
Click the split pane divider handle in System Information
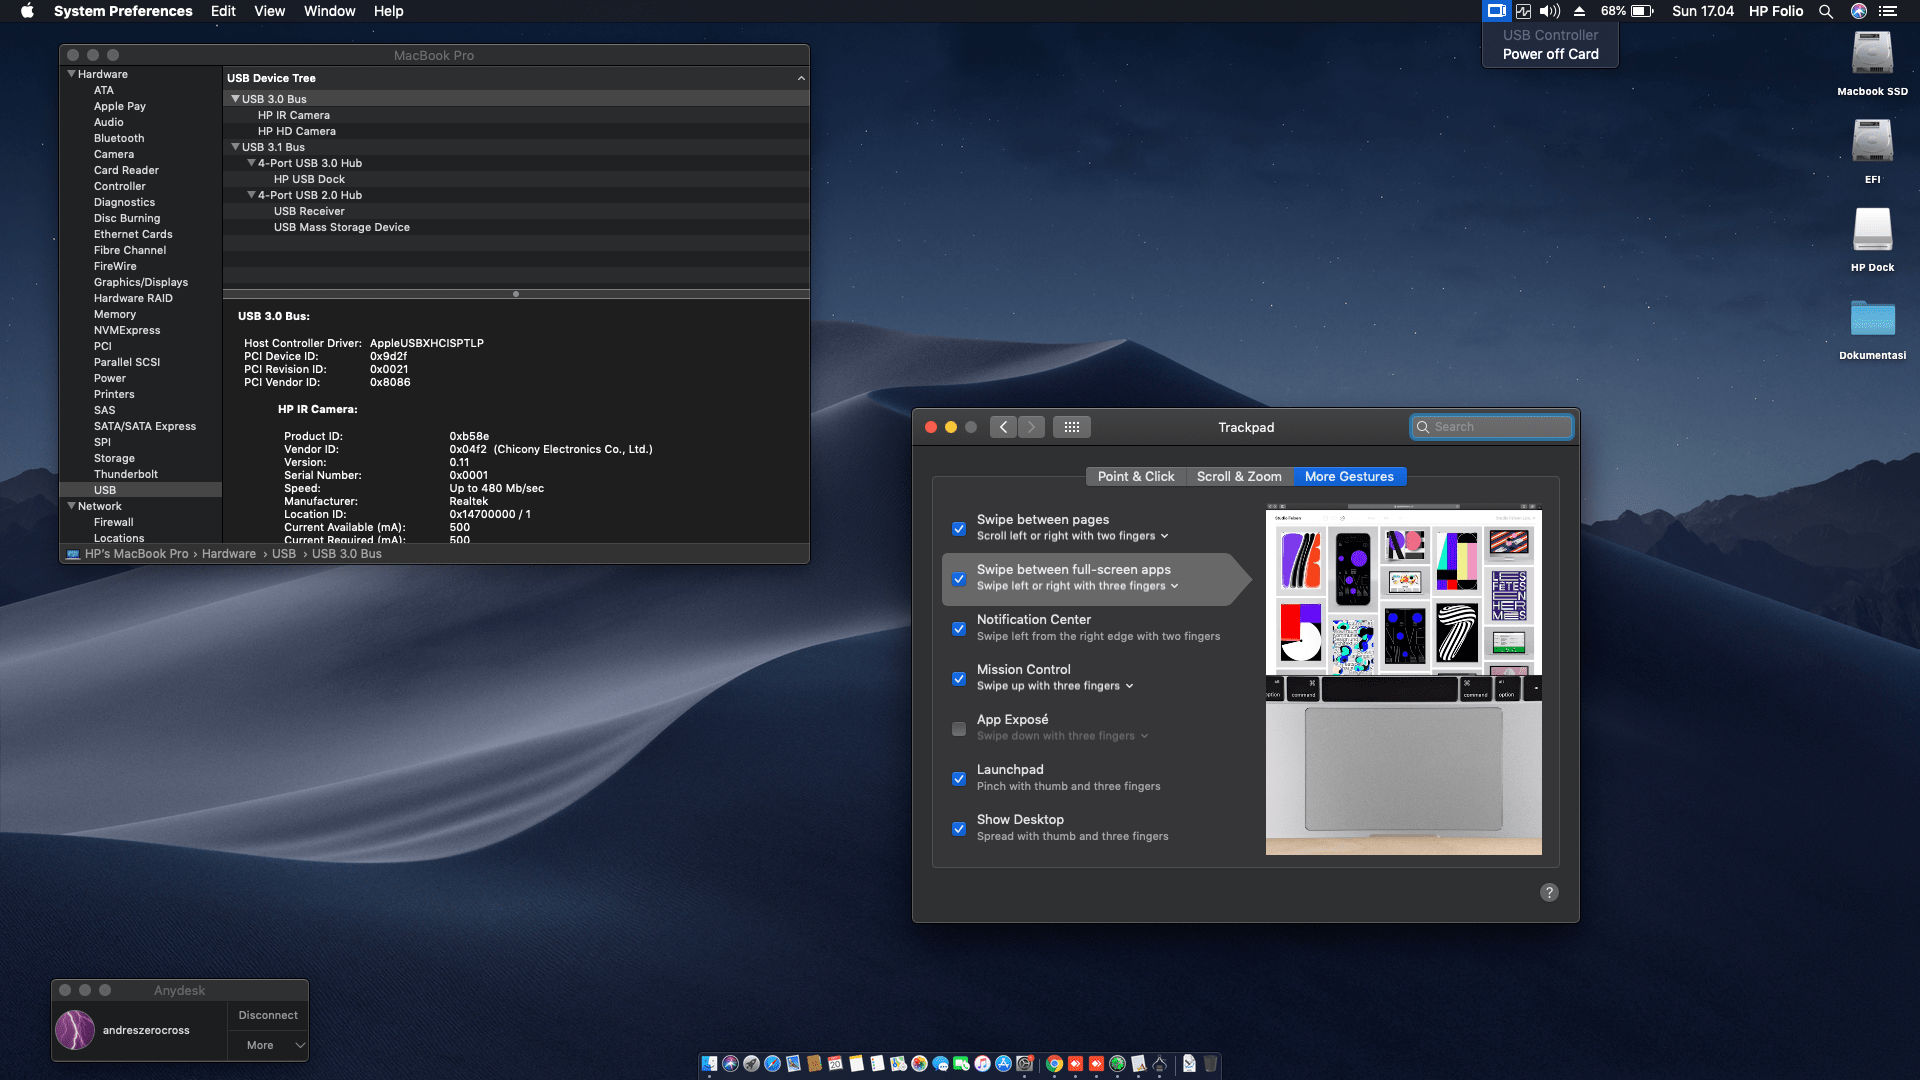click(516, 294)
